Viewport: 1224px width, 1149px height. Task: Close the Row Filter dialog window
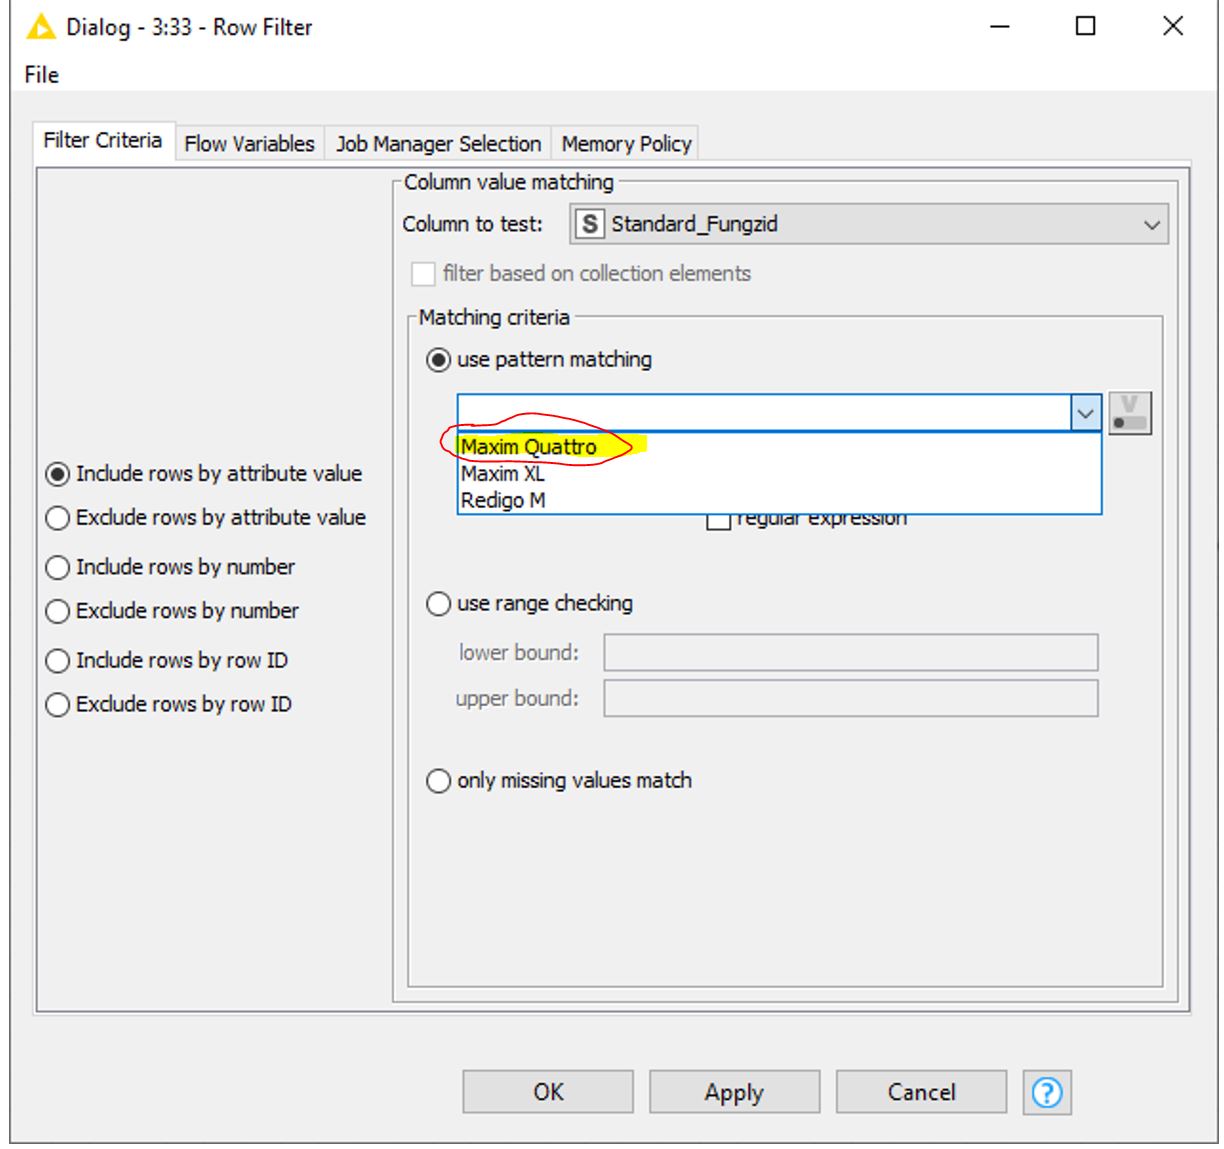[1173, 27]
